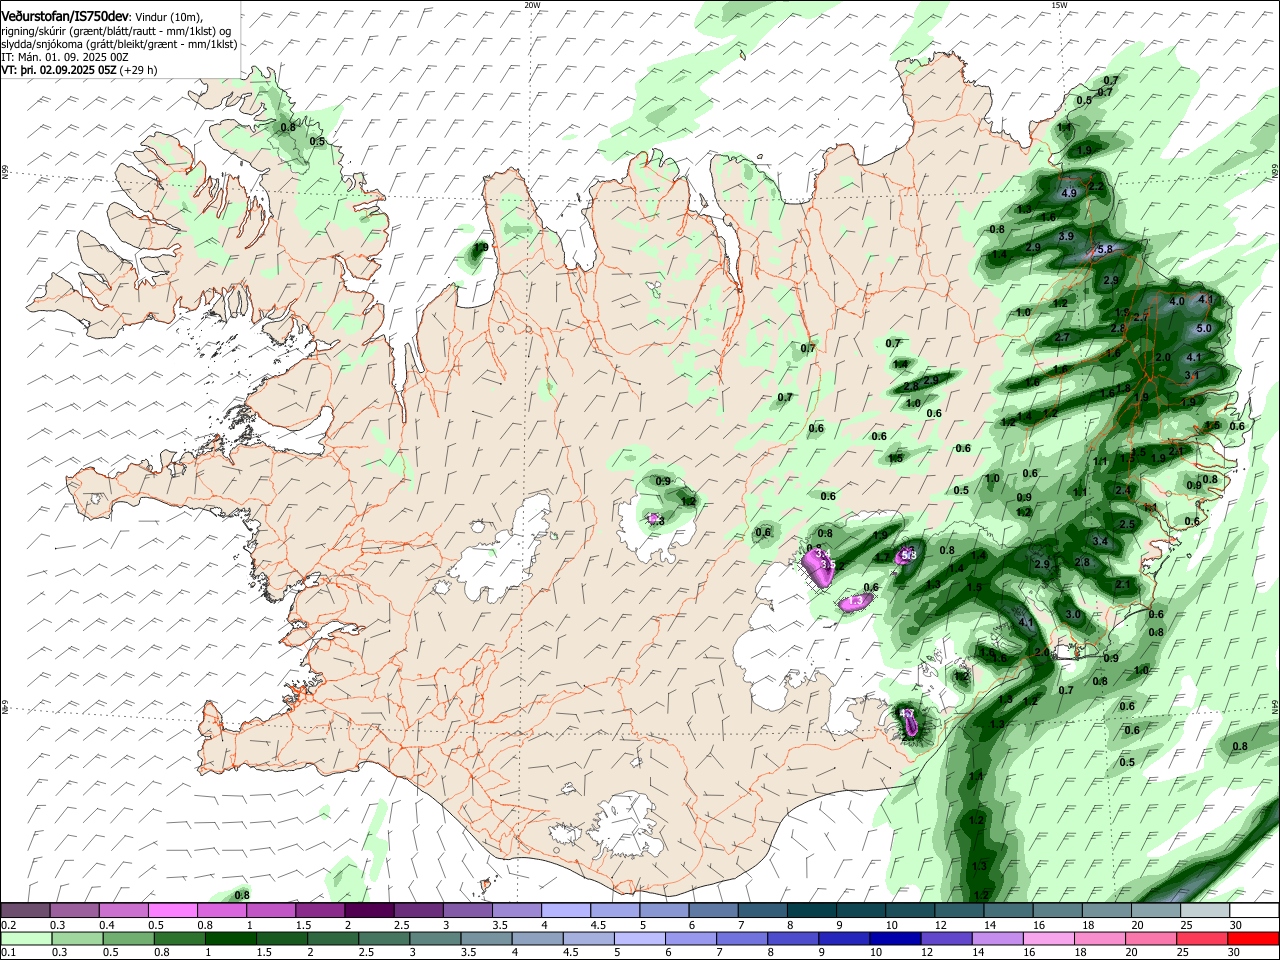Select snow scale swatch between 18 and 20
Viewport: 1280px width, 960px height.
point(1107,910)
